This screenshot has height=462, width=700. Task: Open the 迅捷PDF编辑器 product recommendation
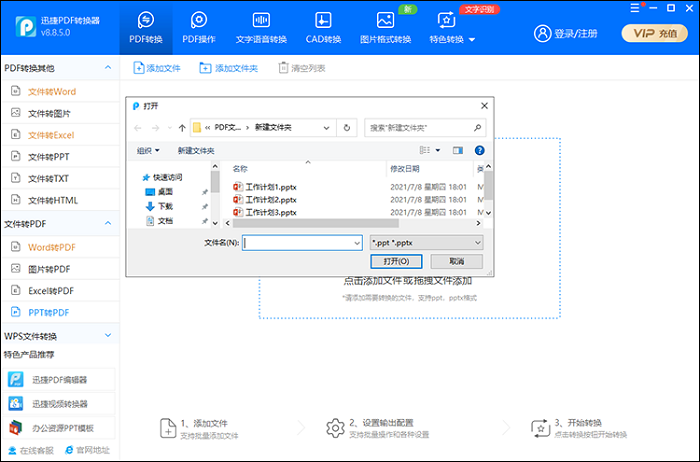pos(59,380)
